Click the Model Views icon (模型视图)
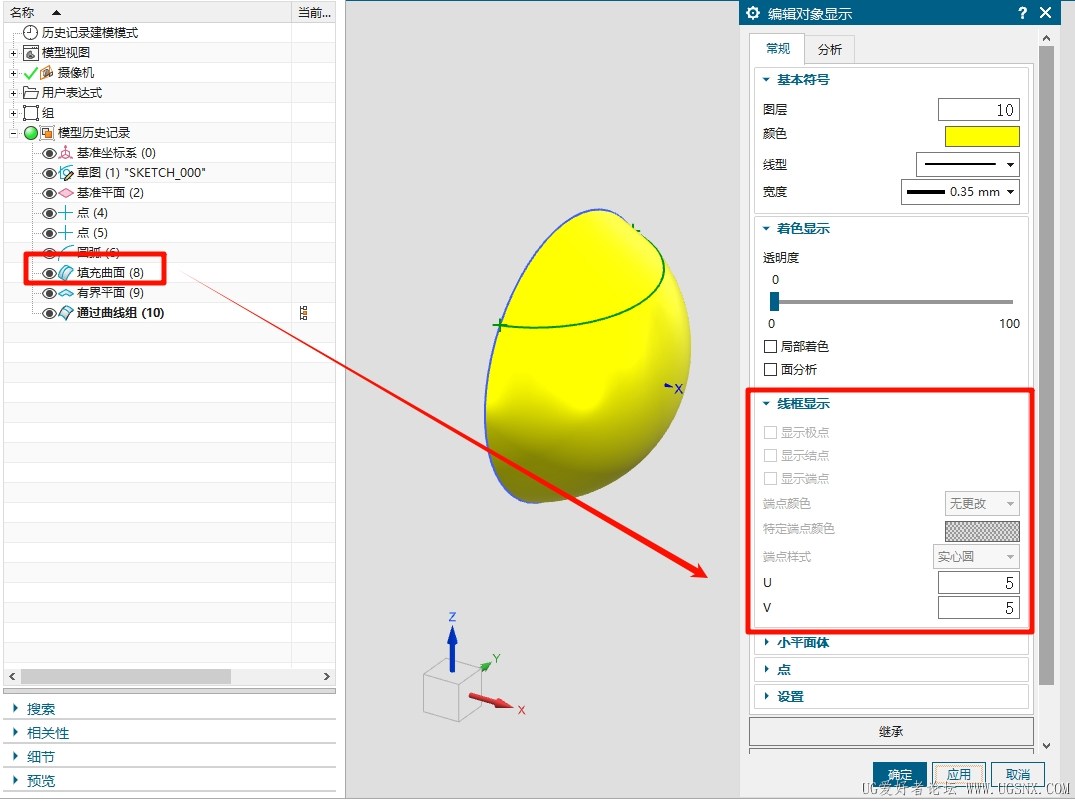This screenshot has width=1075, height=801. (31, 53)
